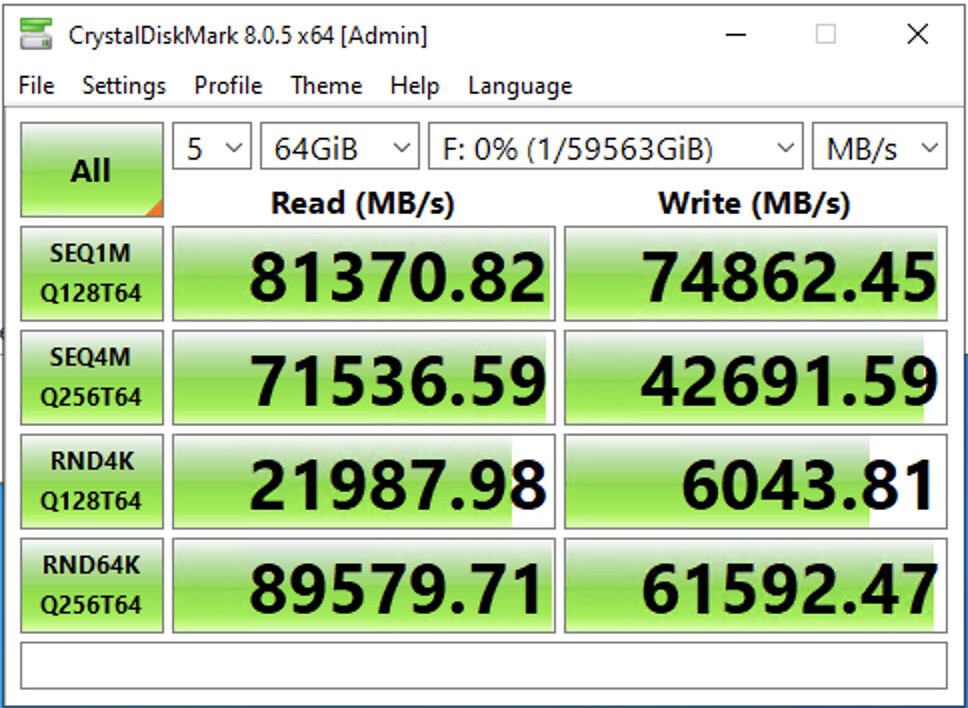
Task: Run all benchmarks with the All button
Action: 91,170
